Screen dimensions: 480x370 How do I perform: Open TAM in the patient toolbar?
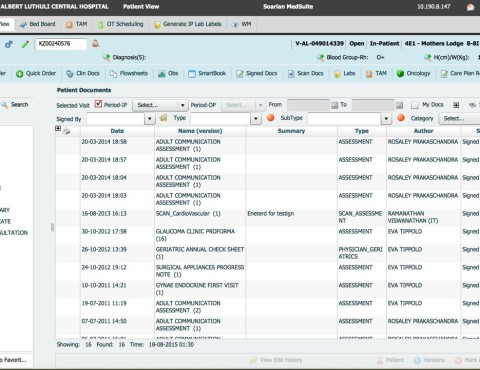376,74
